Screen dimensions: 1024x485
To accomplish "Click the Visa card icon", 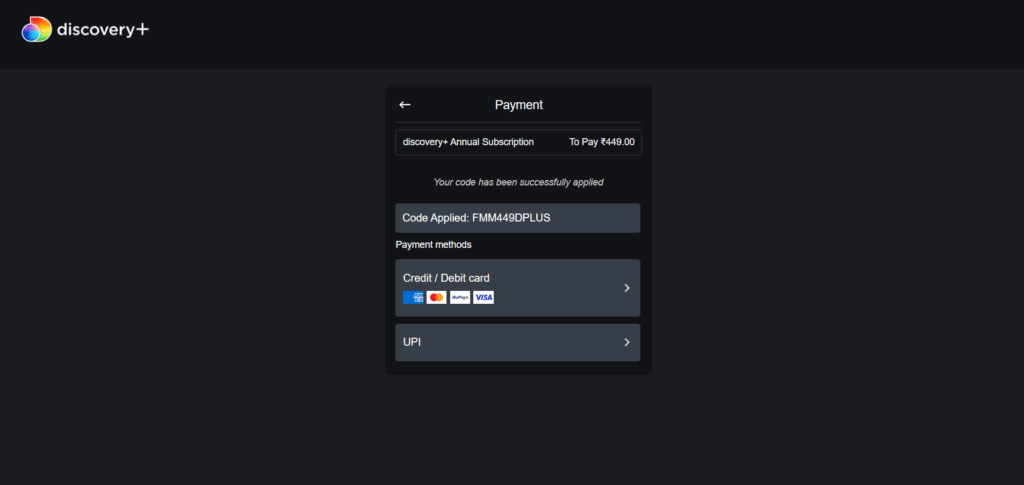I will point(484,298).
